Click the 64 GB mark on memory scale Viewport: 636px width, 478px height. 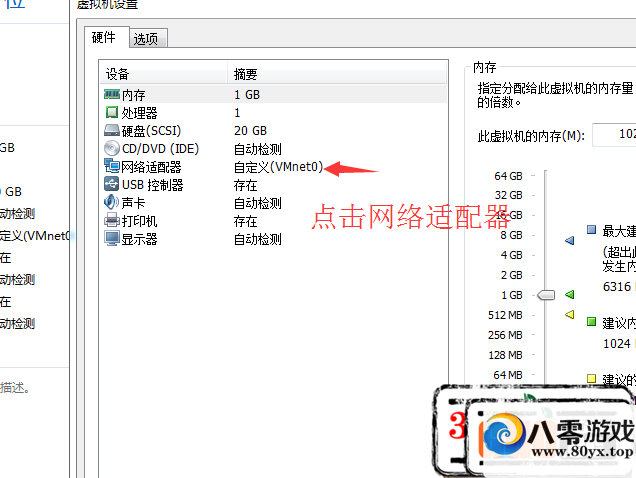tap(508, 176)
